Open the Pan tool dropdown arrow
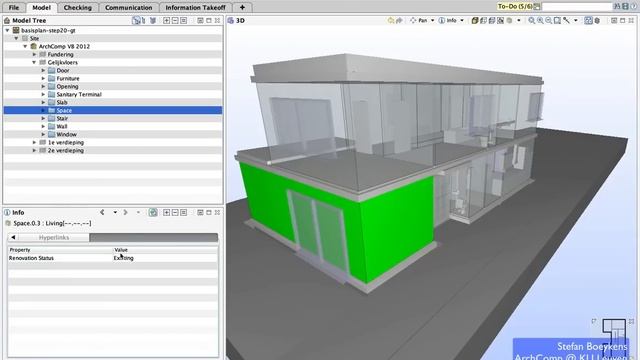 tap(433, 20)
